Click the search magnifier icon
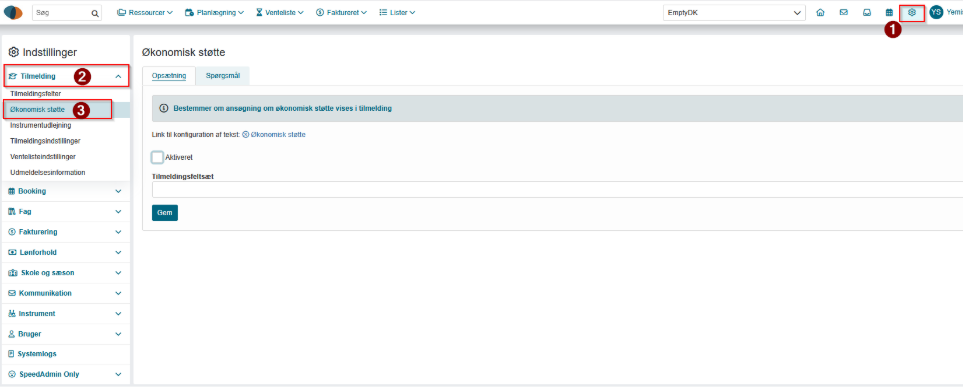Screen dimensions: 963x387 (95, 13)
